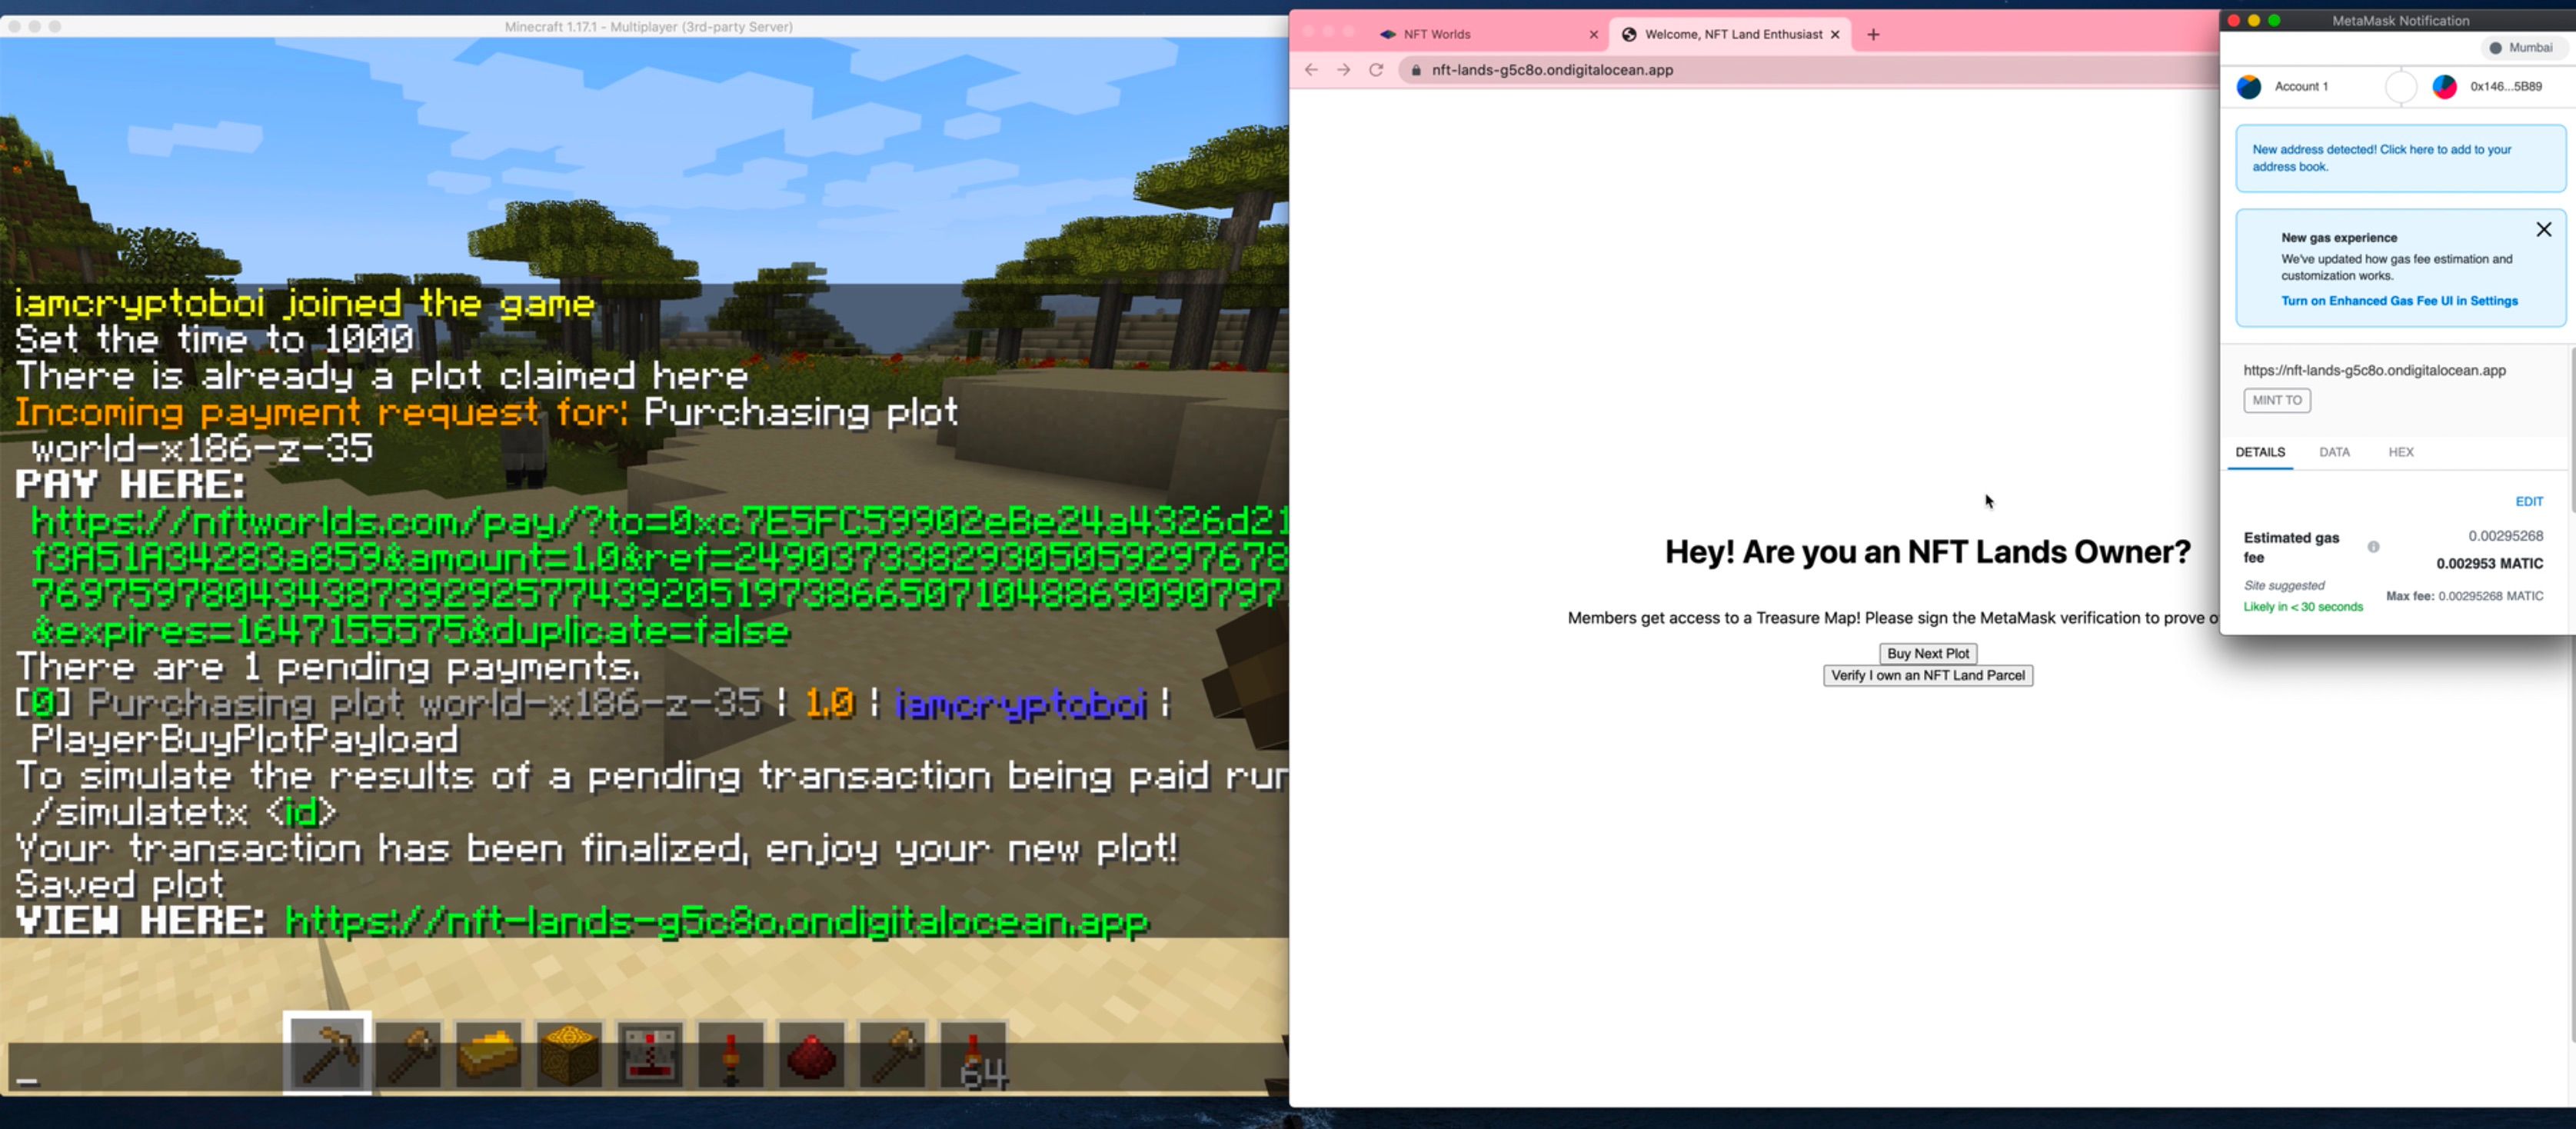
Task: Select the redstone dust hotbar item
Action: click(x=812, y=1054)
